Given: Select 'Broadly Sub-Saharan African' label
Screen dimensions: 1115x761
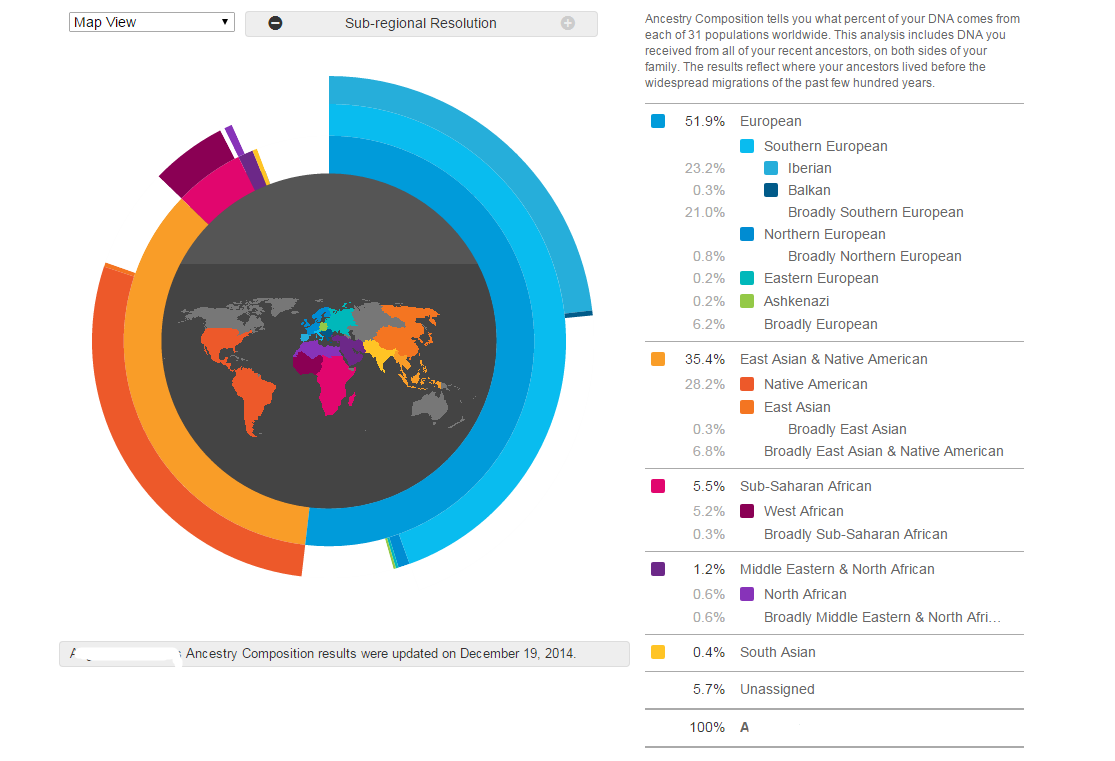Looking at the screenshot, I should point(855,534).
